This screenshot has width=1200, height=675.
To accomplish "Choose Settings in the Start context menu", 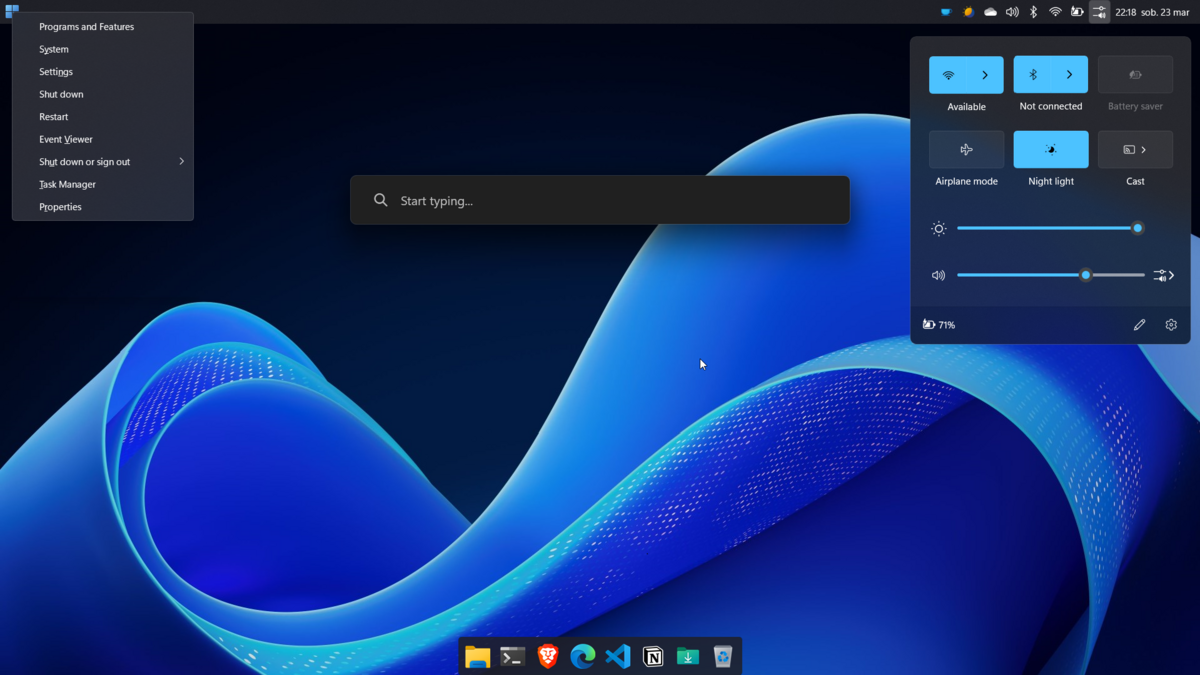I will pyautogui.click(x=103, y=72).
